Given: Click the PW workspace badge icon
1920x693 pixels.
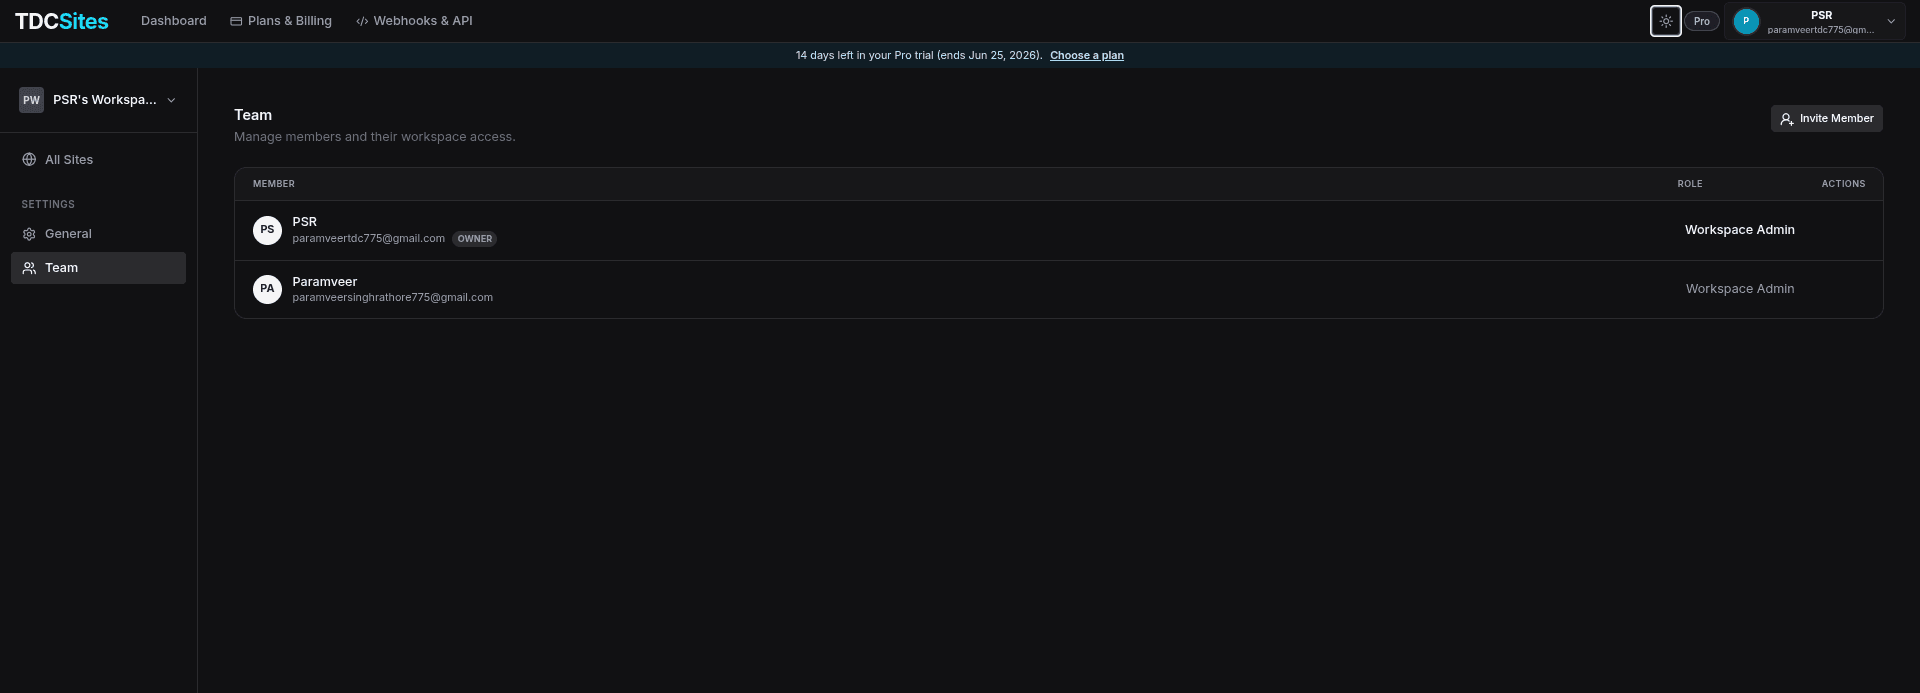Looking at the screenshot, I should (31, 100).
